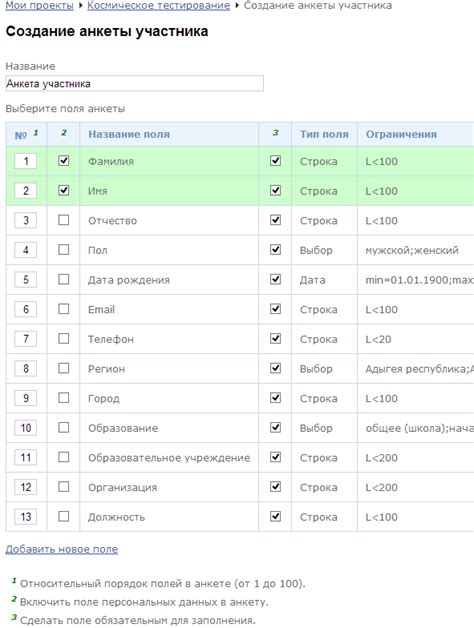Select include checkbox for Образование
This screenshot has width=474, height=628.
(x=64, y=427)
